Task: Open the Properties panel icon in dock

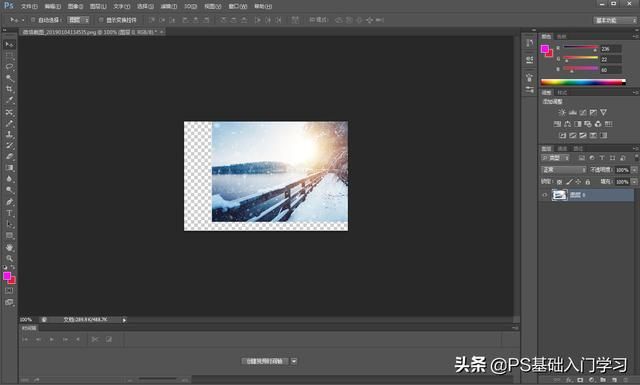Action: point(529,60)
